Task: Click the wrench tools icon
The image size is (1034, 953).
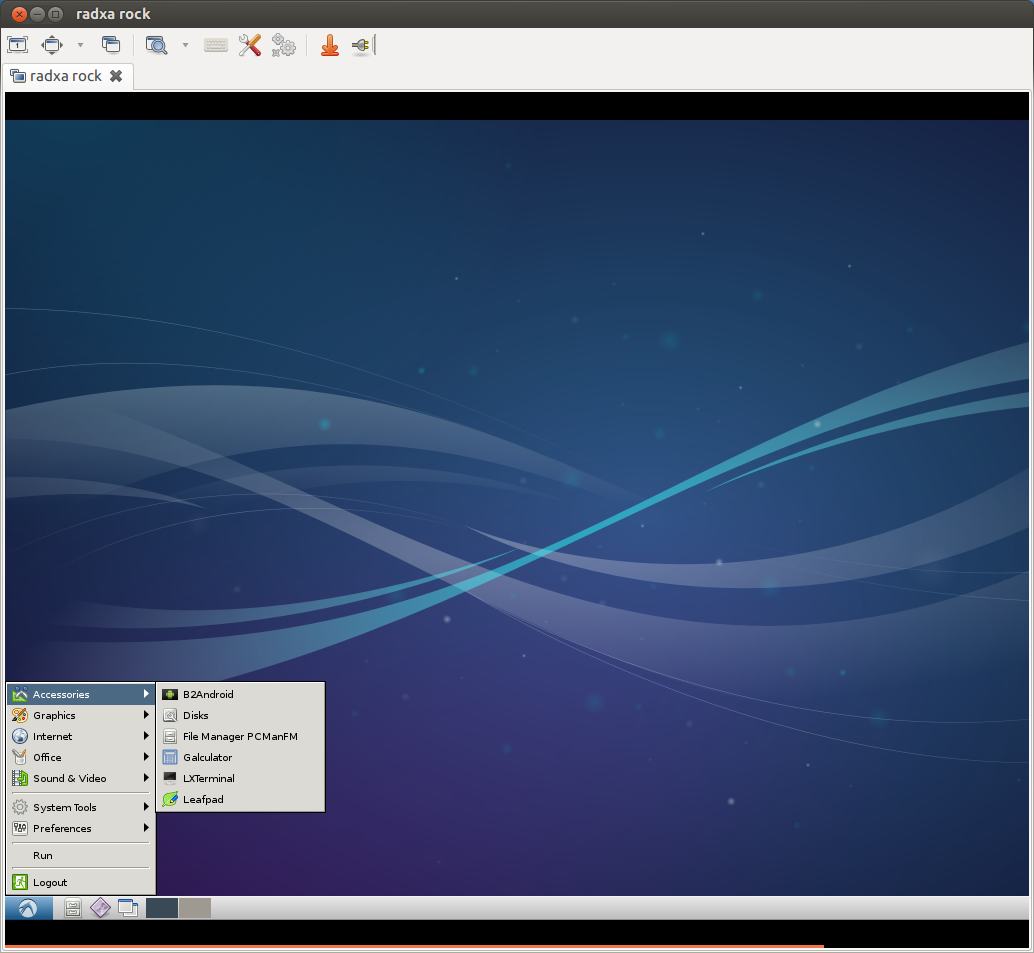Action: [x=249, y=45]
